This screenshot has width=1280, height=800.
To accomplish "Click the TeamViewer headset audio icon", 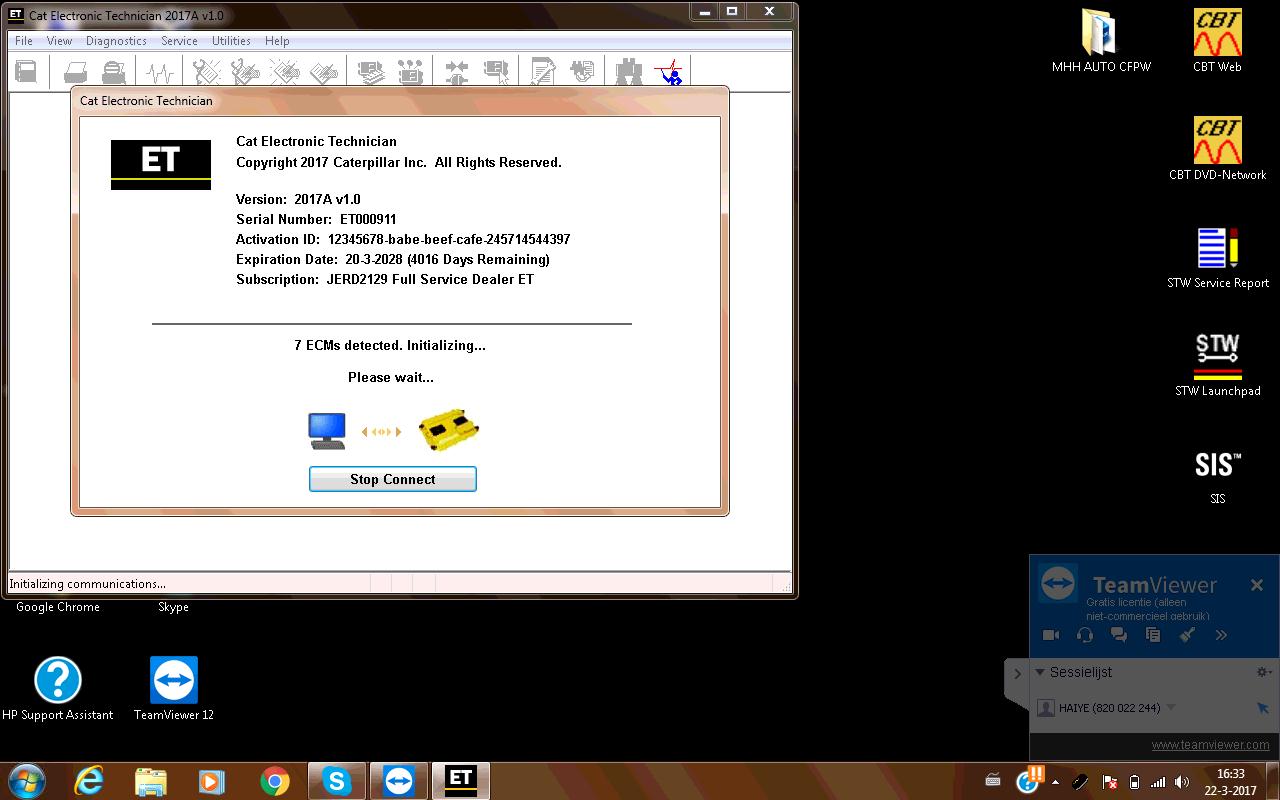I will coord(1085,635).
